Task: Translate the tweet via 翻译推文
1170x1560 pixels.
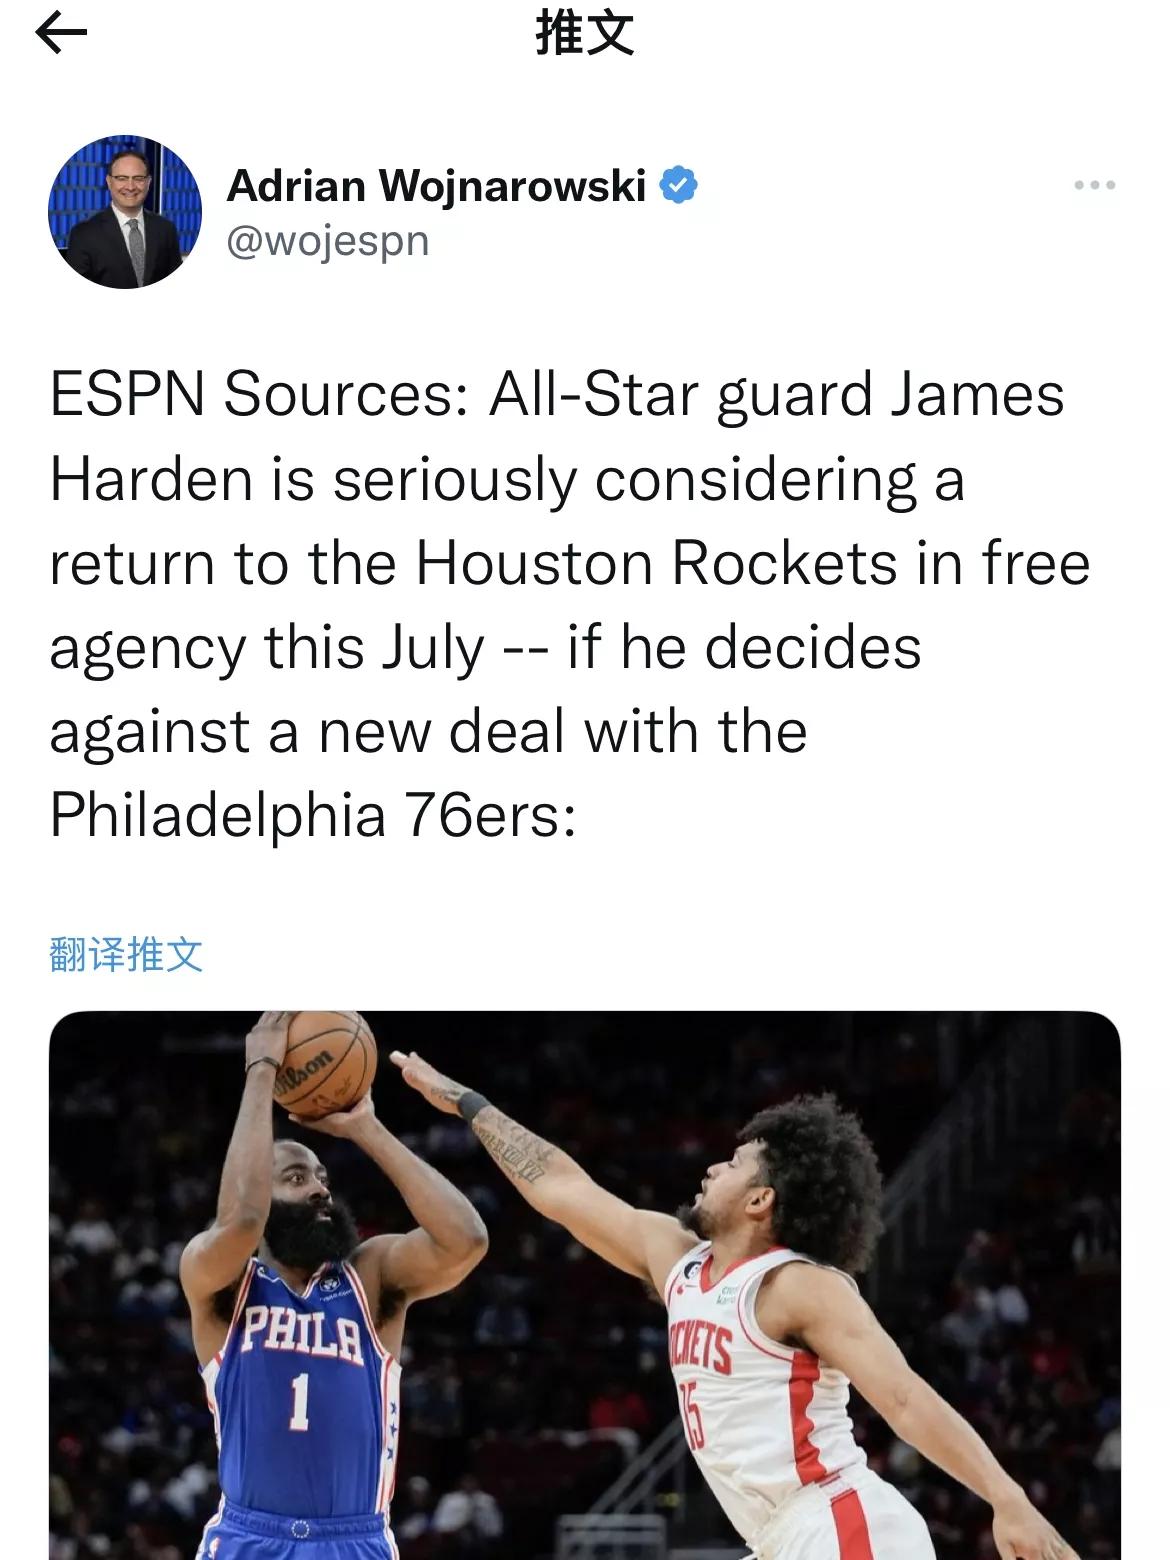Action: click(126, 955)
